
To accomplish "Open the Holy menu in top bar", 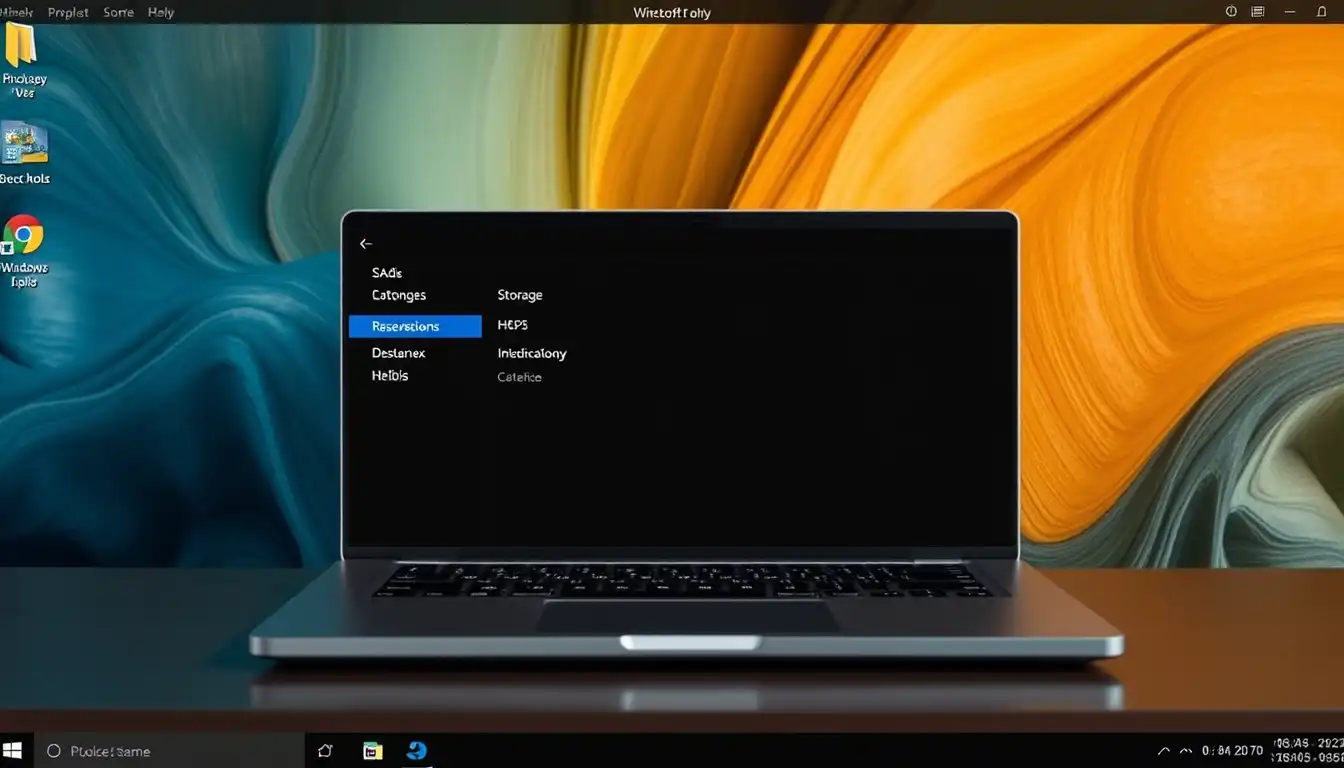I will (x=161, y=12).
